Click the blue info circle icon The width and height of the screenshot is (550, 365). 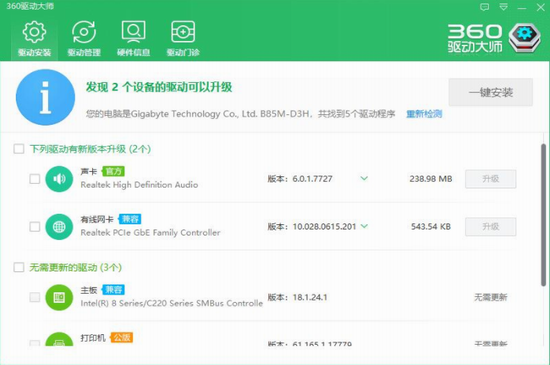[45, 97]
